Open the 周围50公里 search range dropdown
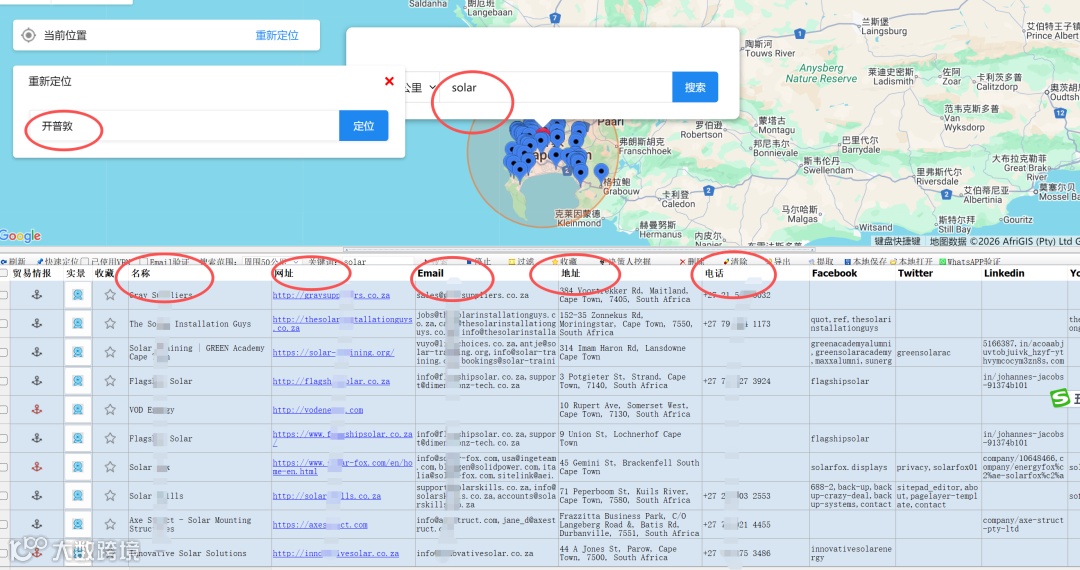 [x=271, y=262]
